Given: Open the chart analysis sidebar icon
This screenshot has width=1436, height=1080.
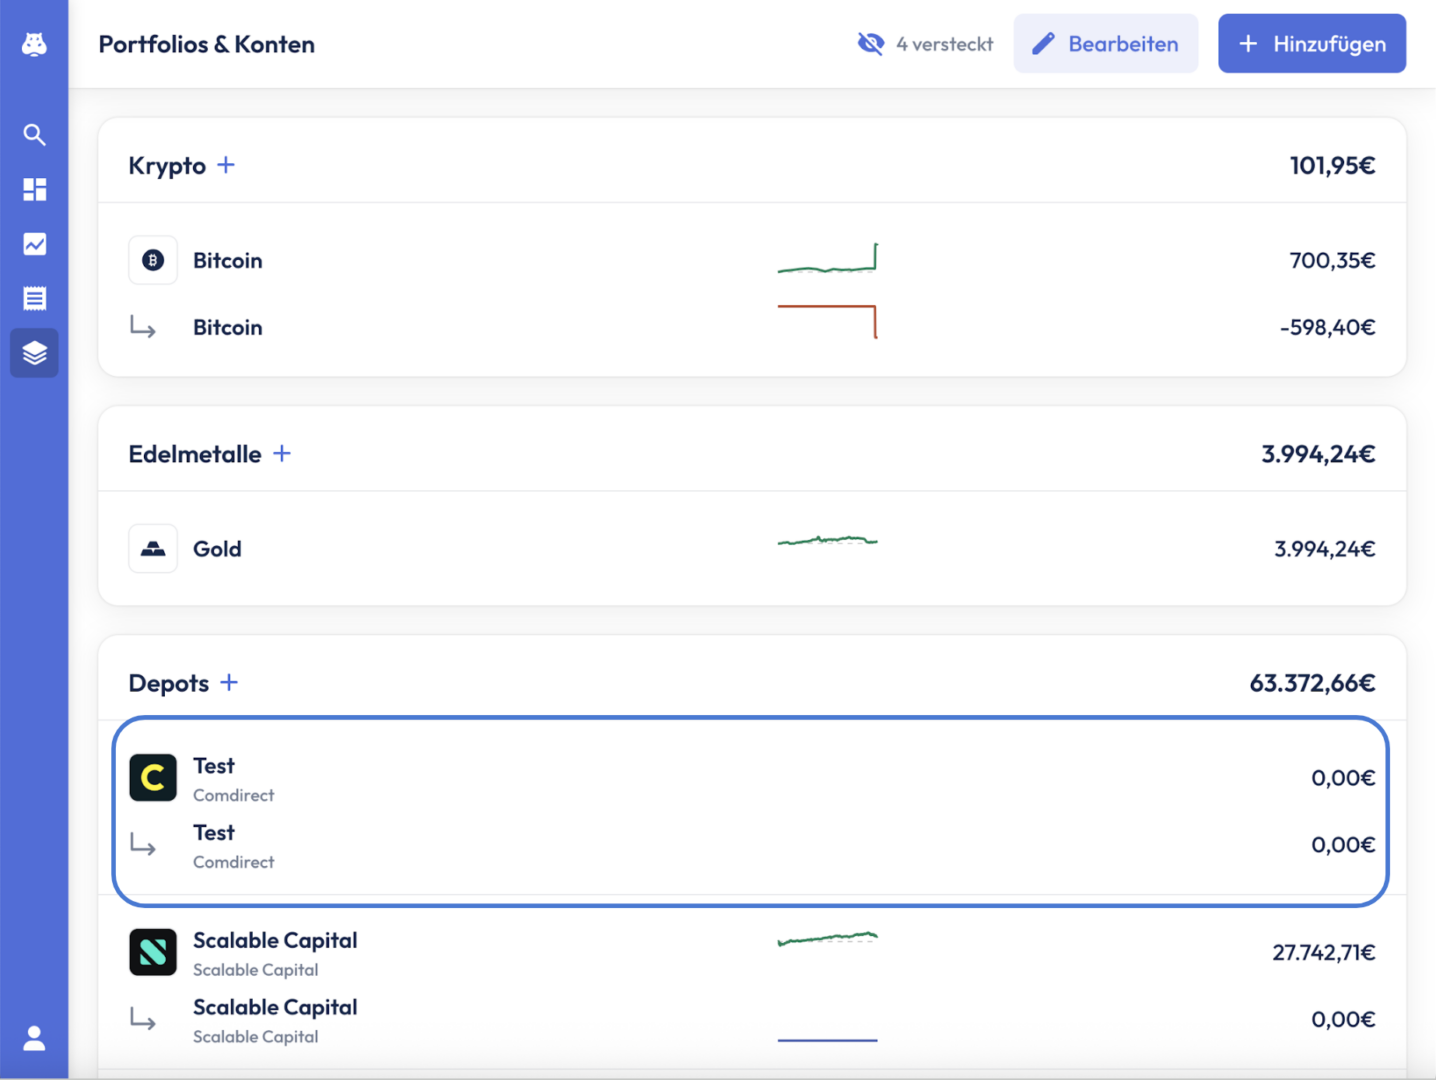Looking at the screenshot, I should pos(34,244).
